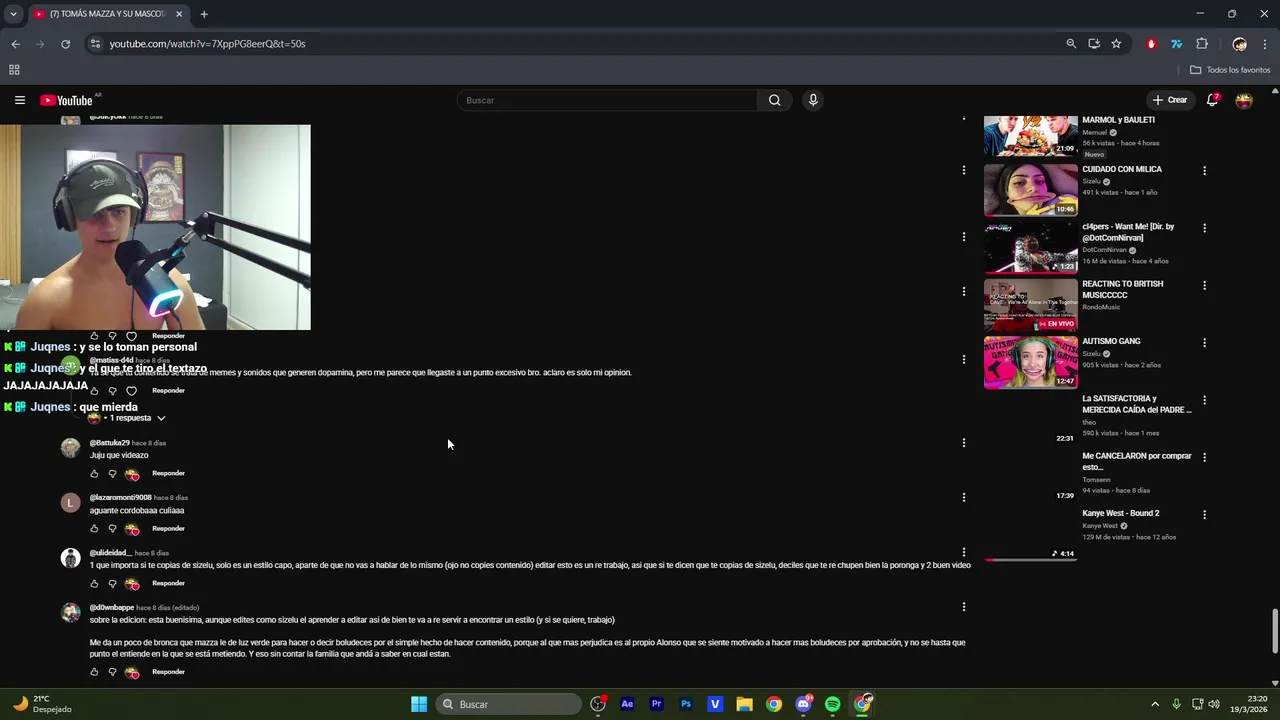Open YouTube notifications bell
Screen dimensions: 1280x720
click(x=1212, y=100)
